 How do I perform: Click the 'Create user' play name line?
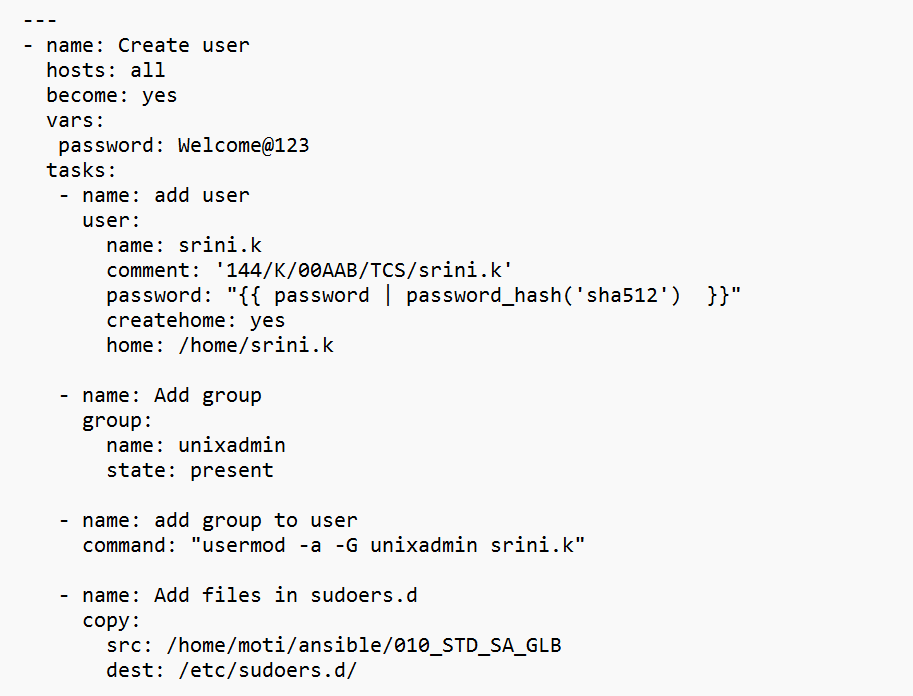coord(183,45)
